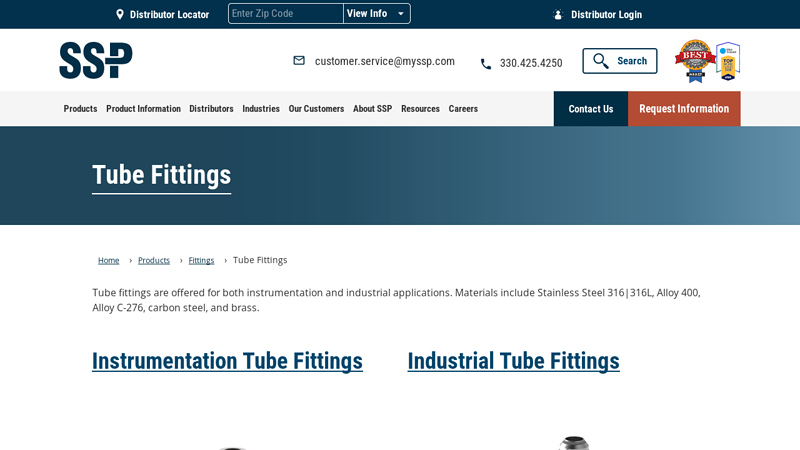Click the Distributor Login person icon
Image resolution: width=800 pixels, height=450 pixels.
(x=558, y=14)
